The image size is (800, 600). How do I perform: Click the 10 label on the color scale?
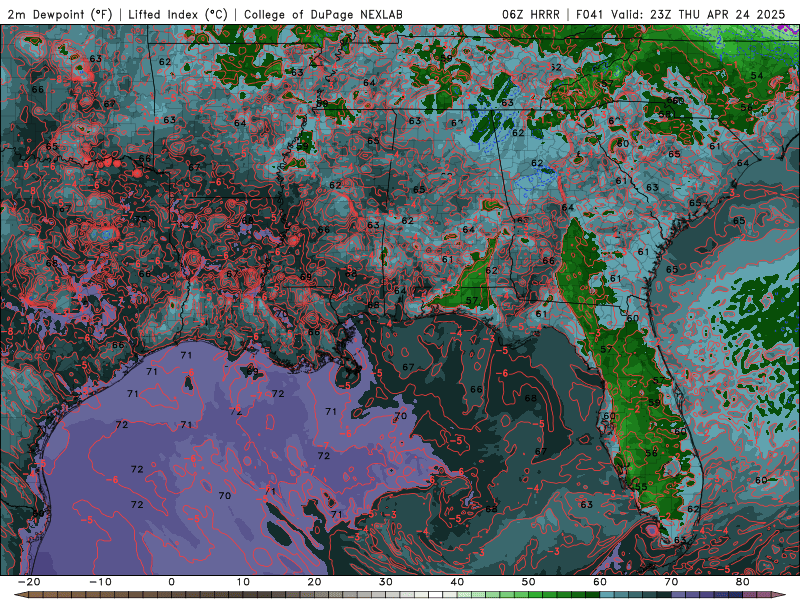[243, 582]
